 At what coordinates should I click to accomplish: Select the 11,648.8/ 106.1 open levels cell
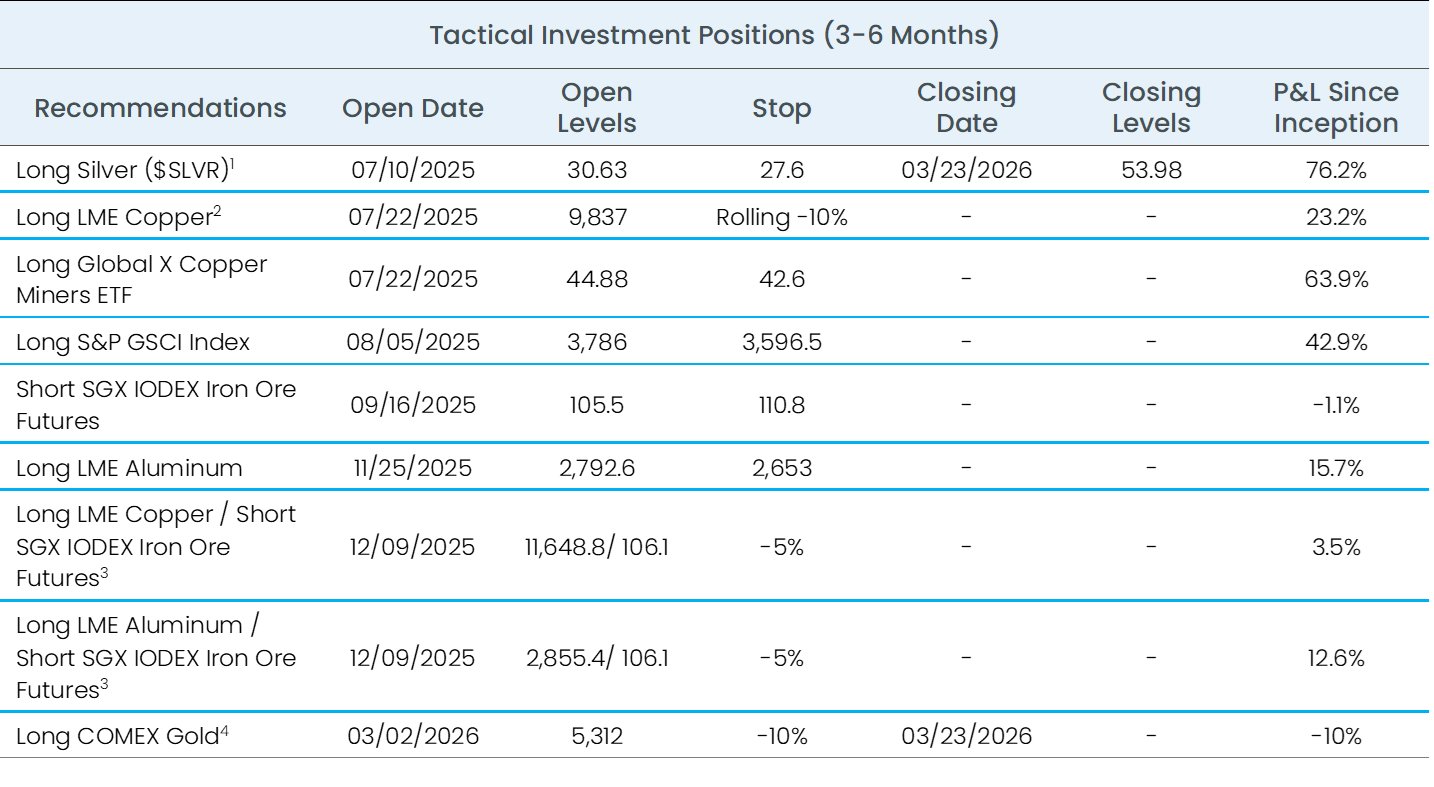click(x=598, y=547)
